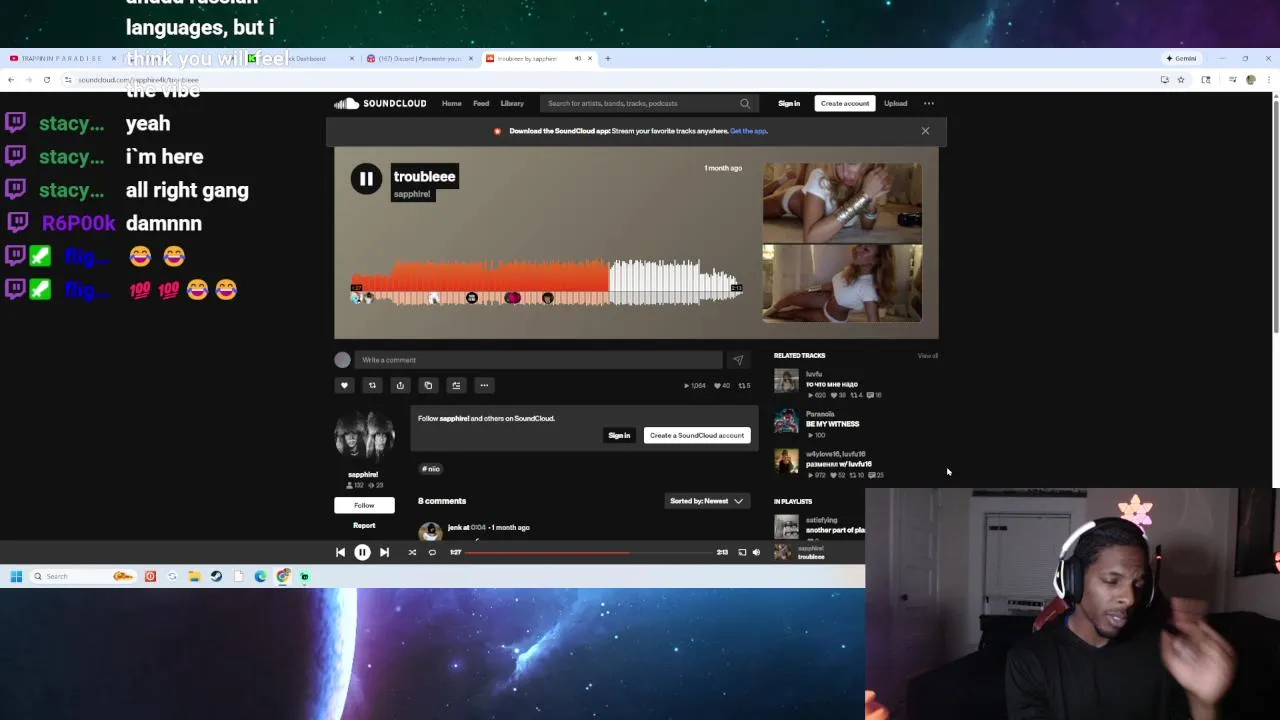
Task: Click the Write a comment field
Action: 538,360
